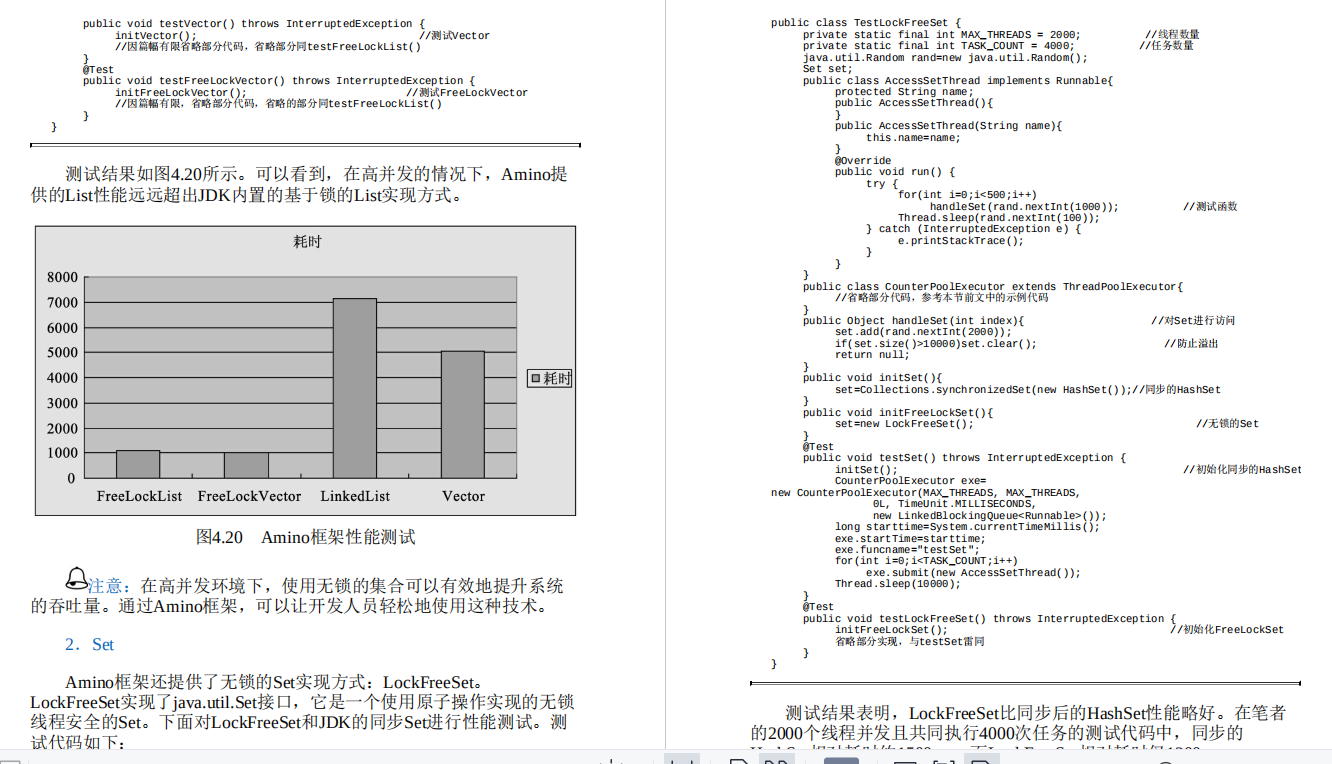This screenshot has height=764, width=1332.
Task: Select the FreeLockVector bar in the chart
Action: [x=246, y=465]
